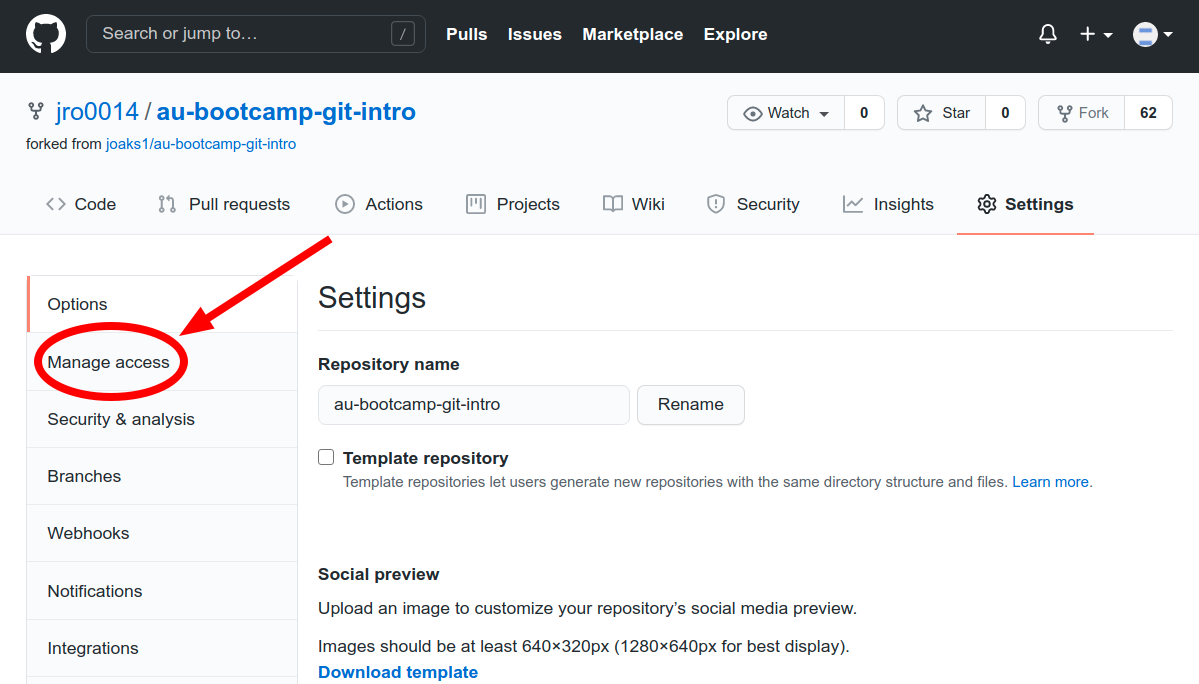Image resolution: width=1199 pixels, height=684 pixels.
Task: Open joaks1/au-bootcamp-git-intro parent repository link
Action: pyautogui.click(x=200, y=144)
